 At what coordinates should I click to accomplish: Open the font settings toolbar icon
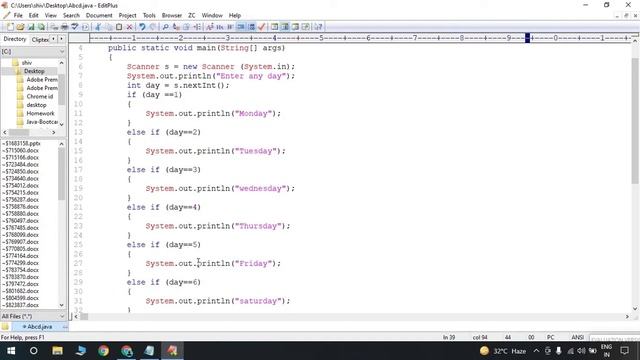coord(210,27)
